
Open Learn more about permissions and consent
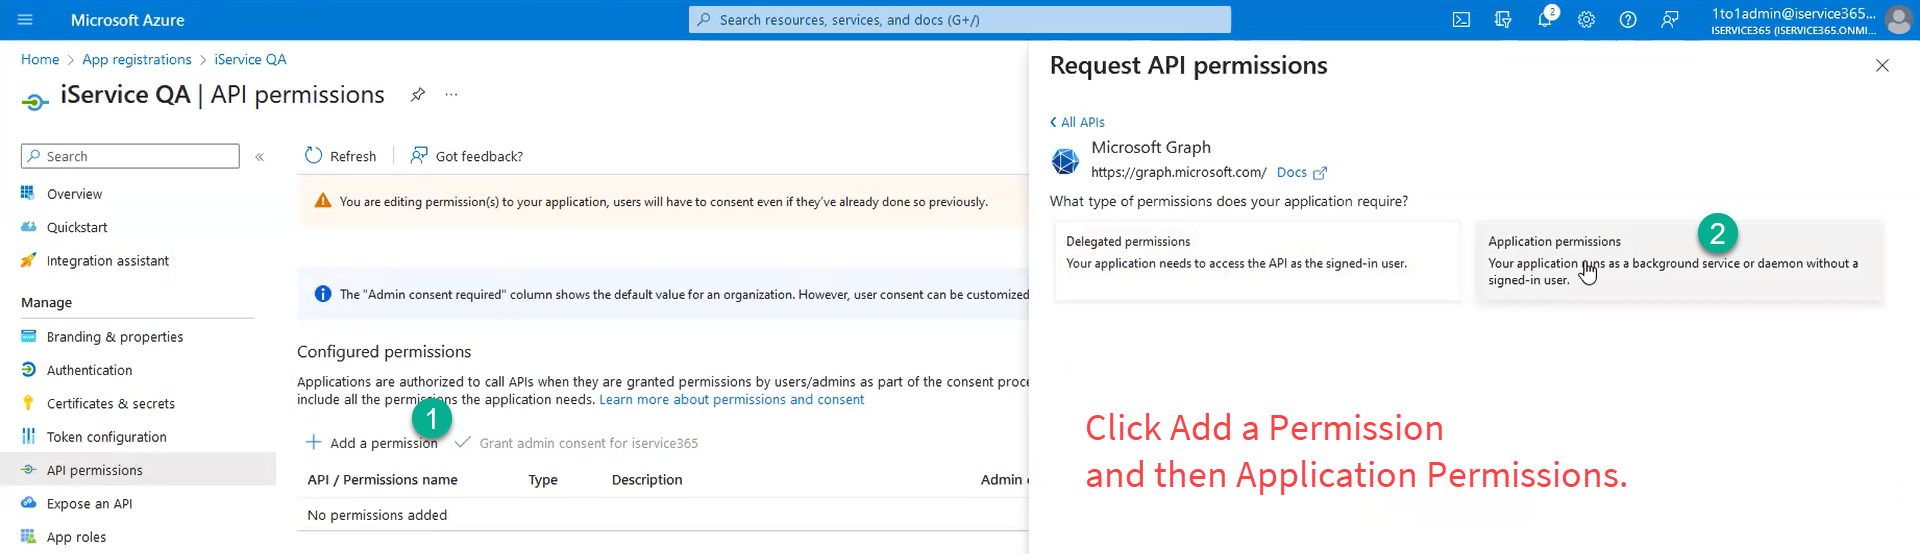(x=731, y=399)
